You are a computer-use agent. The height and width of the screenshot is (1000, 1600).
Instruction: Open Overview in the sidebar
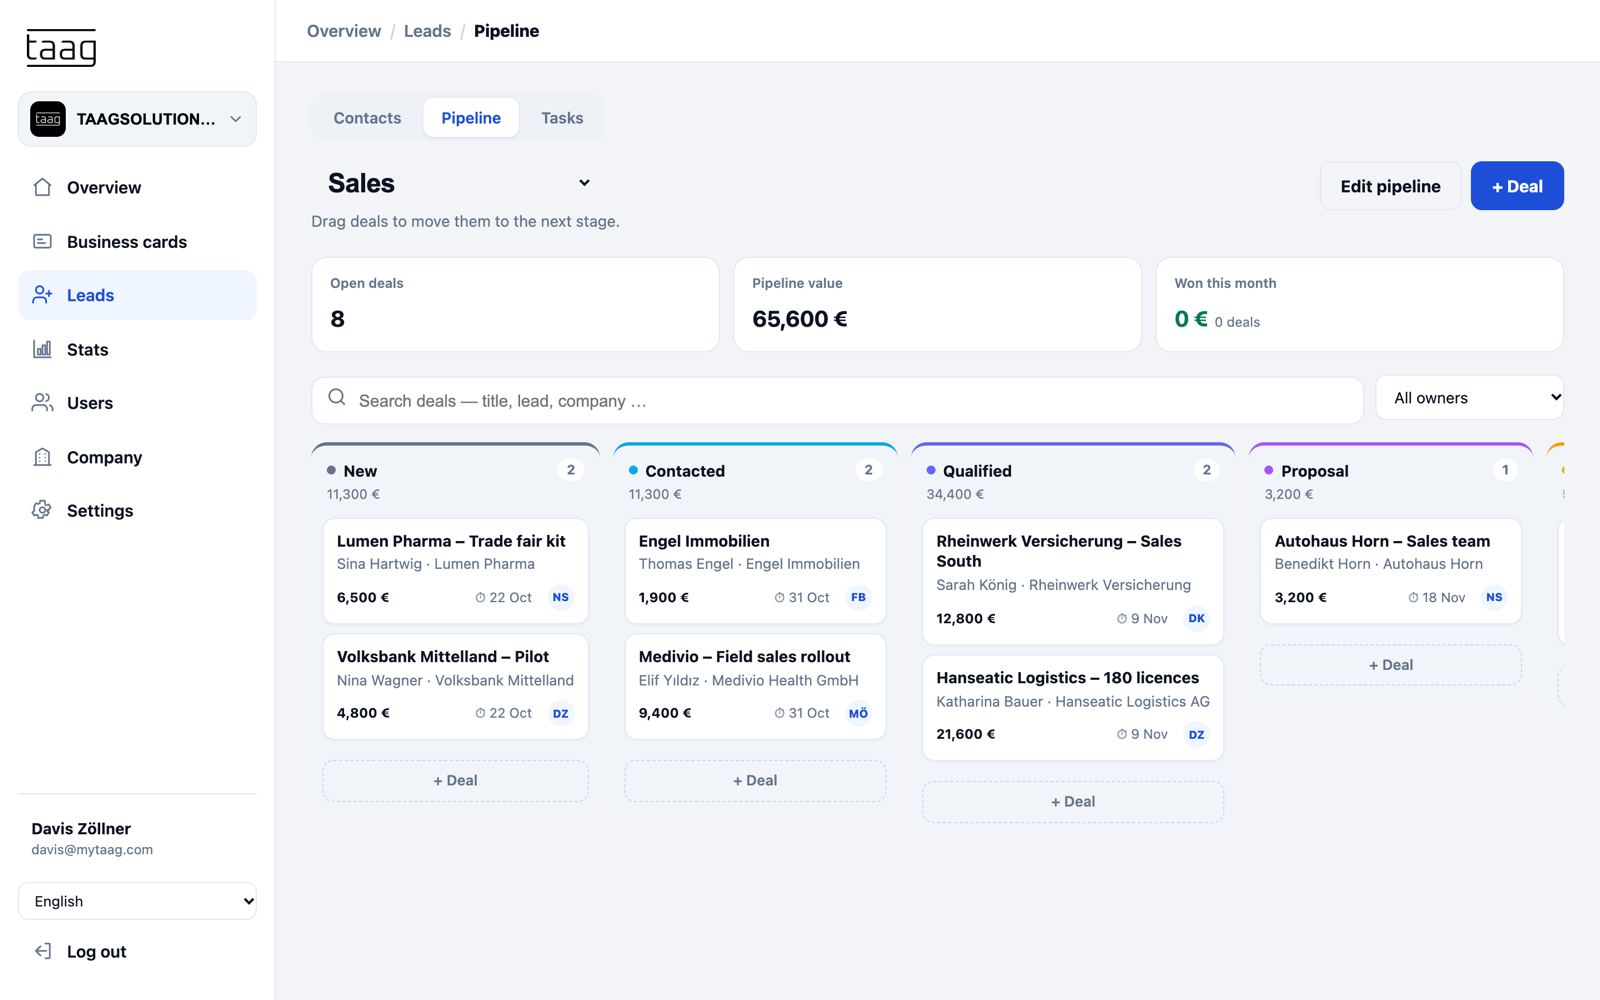point(137,187)
